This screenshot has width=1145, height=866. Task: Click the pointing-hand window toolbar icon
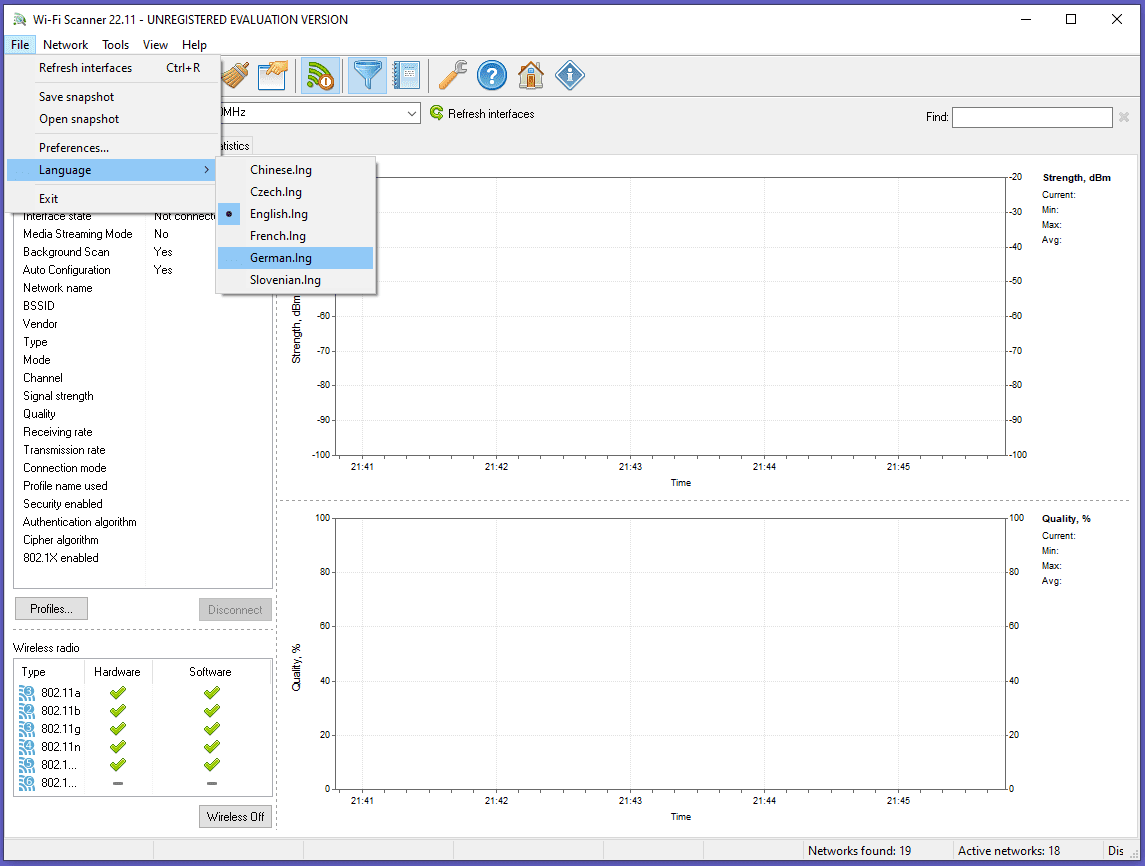[272, 75]
